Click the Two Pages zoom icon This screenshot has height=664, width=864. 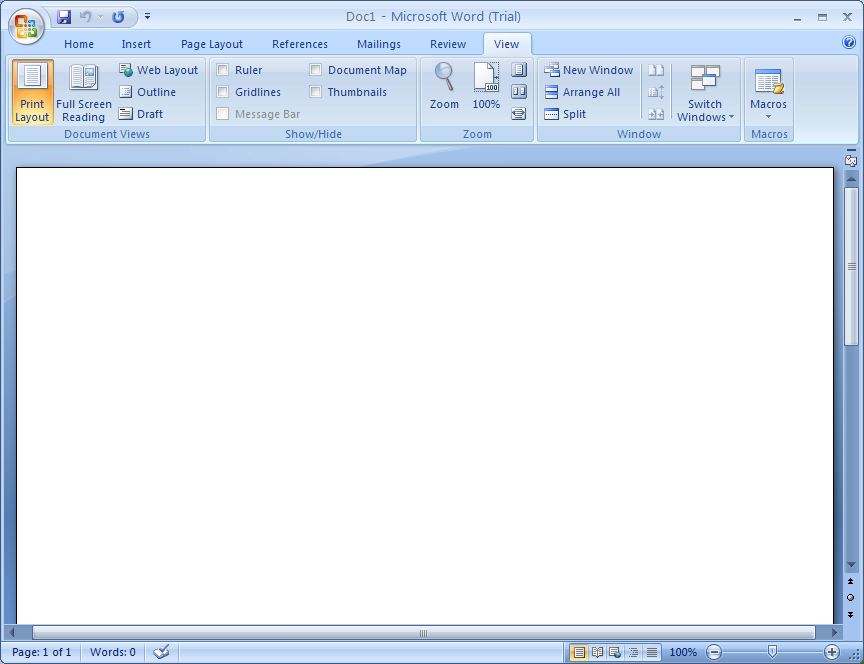point(519,91)
